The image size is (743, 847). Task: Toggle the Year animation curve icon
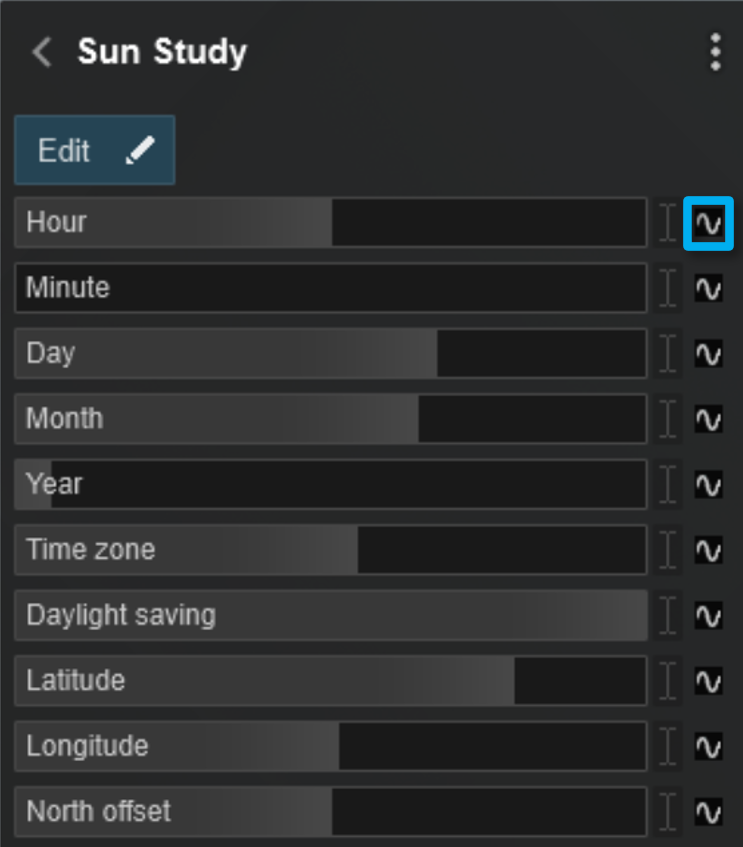pyautogui.click(x=708, y=485)
